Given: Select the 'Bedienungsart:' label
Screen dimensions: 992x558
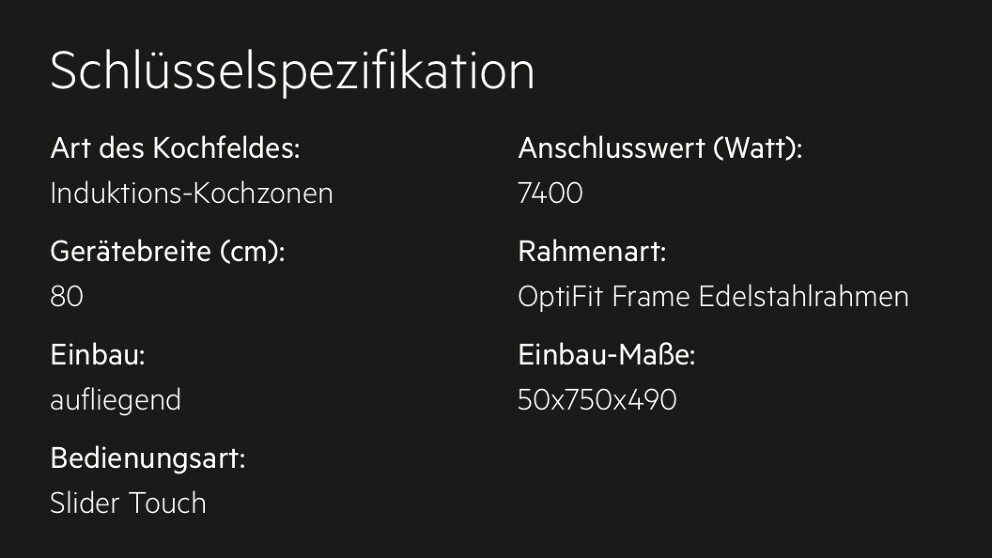Looking at the screenshot, I should [148, 458].
